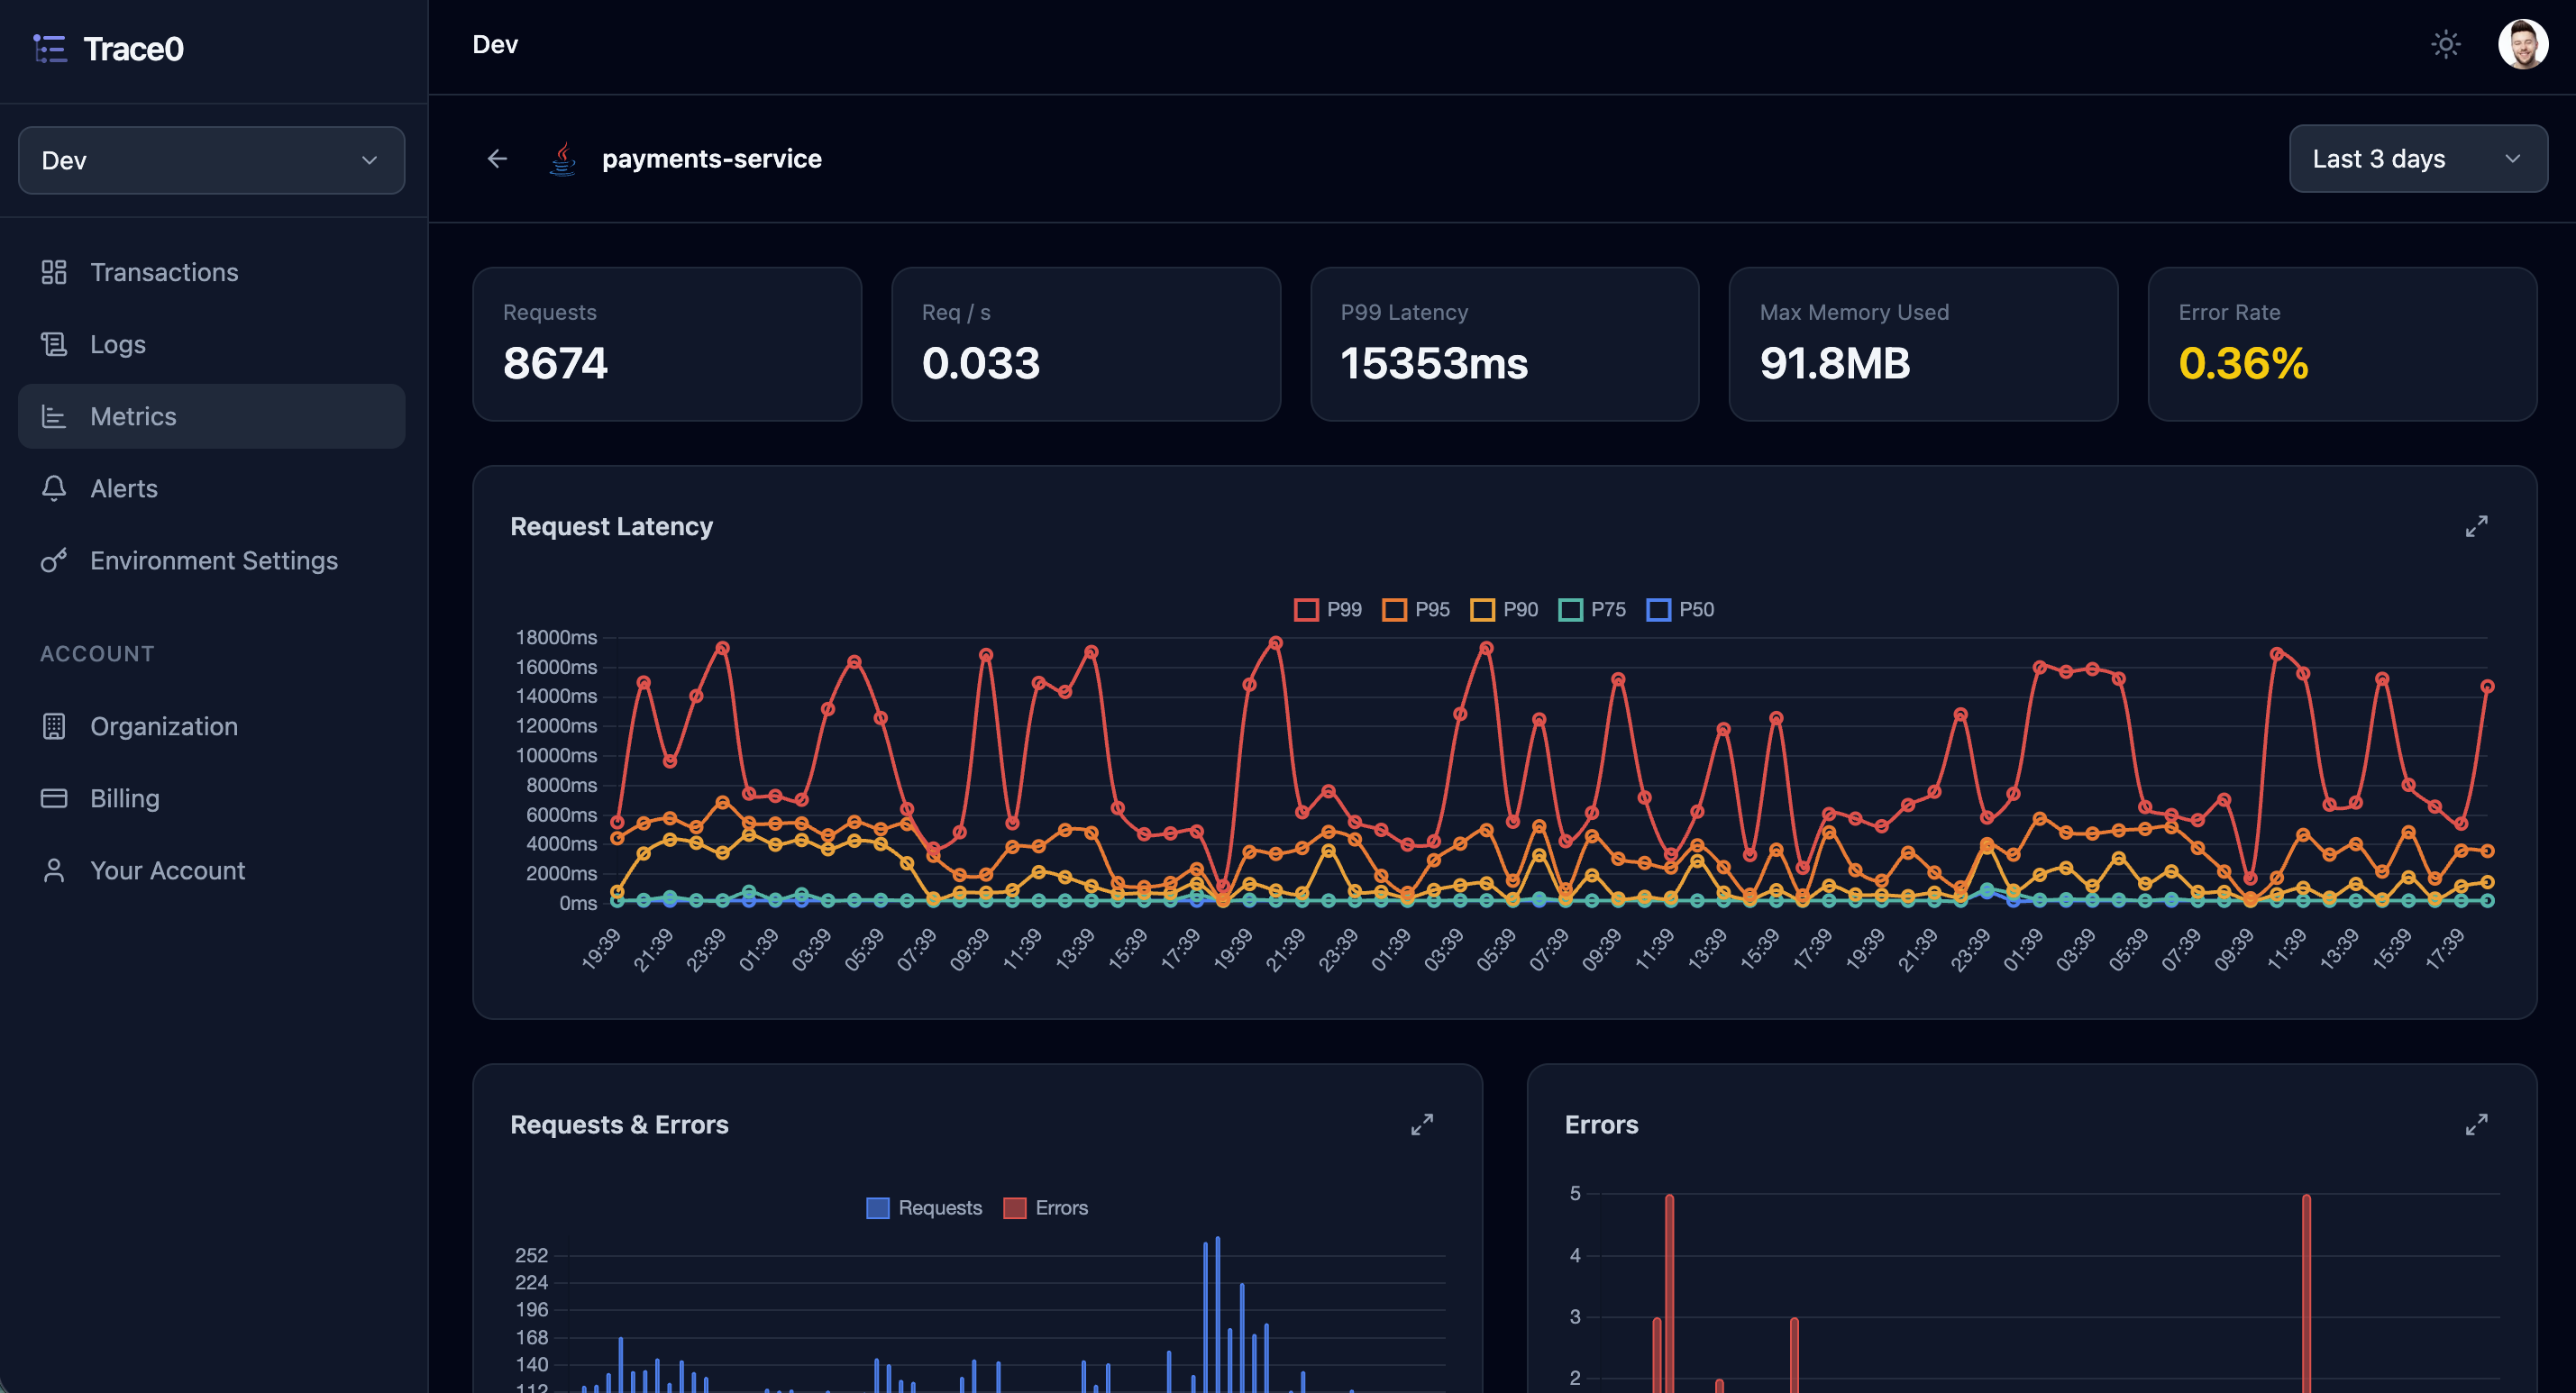Toggle the P75 legend series
Image resolution: width=2576 pixels, height=1393 pixels.
pos(1592,609)
